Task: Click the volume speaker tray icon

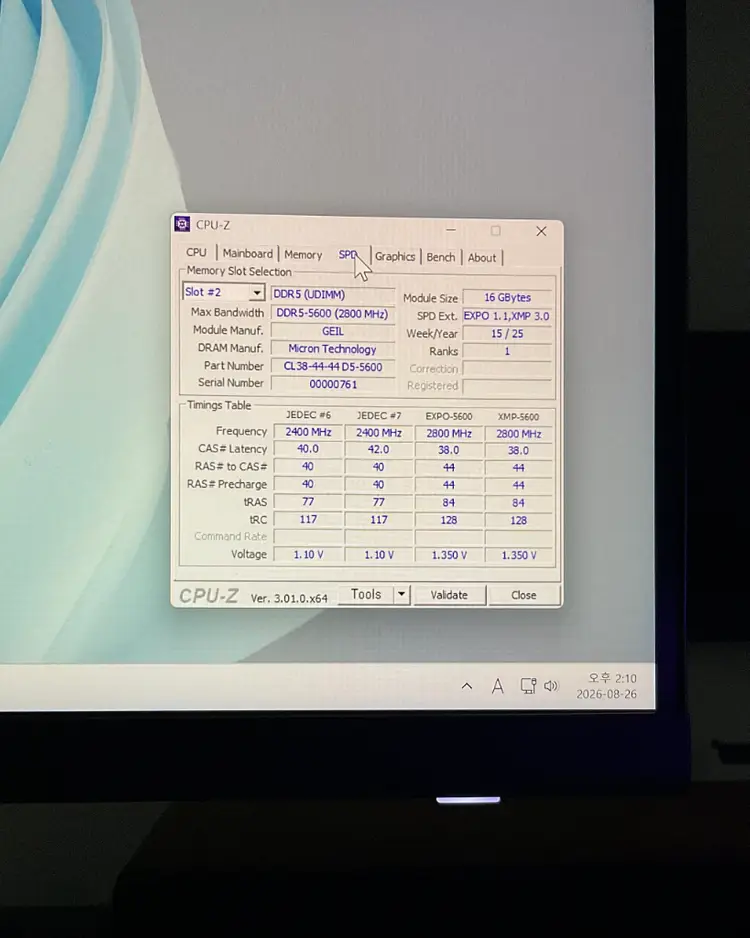Action: coord(551,686)
